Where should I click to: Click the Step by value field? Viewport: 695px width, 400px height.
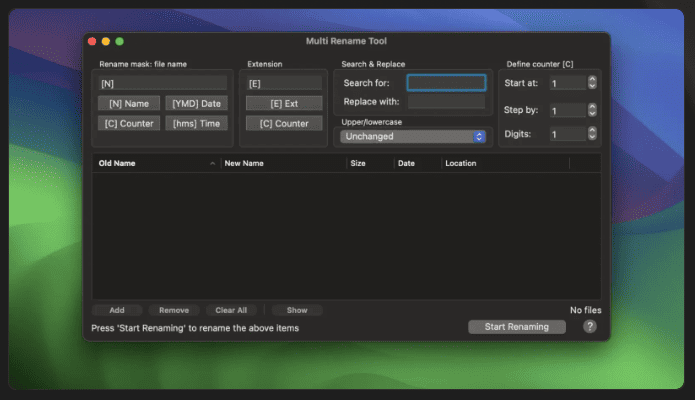568,110
